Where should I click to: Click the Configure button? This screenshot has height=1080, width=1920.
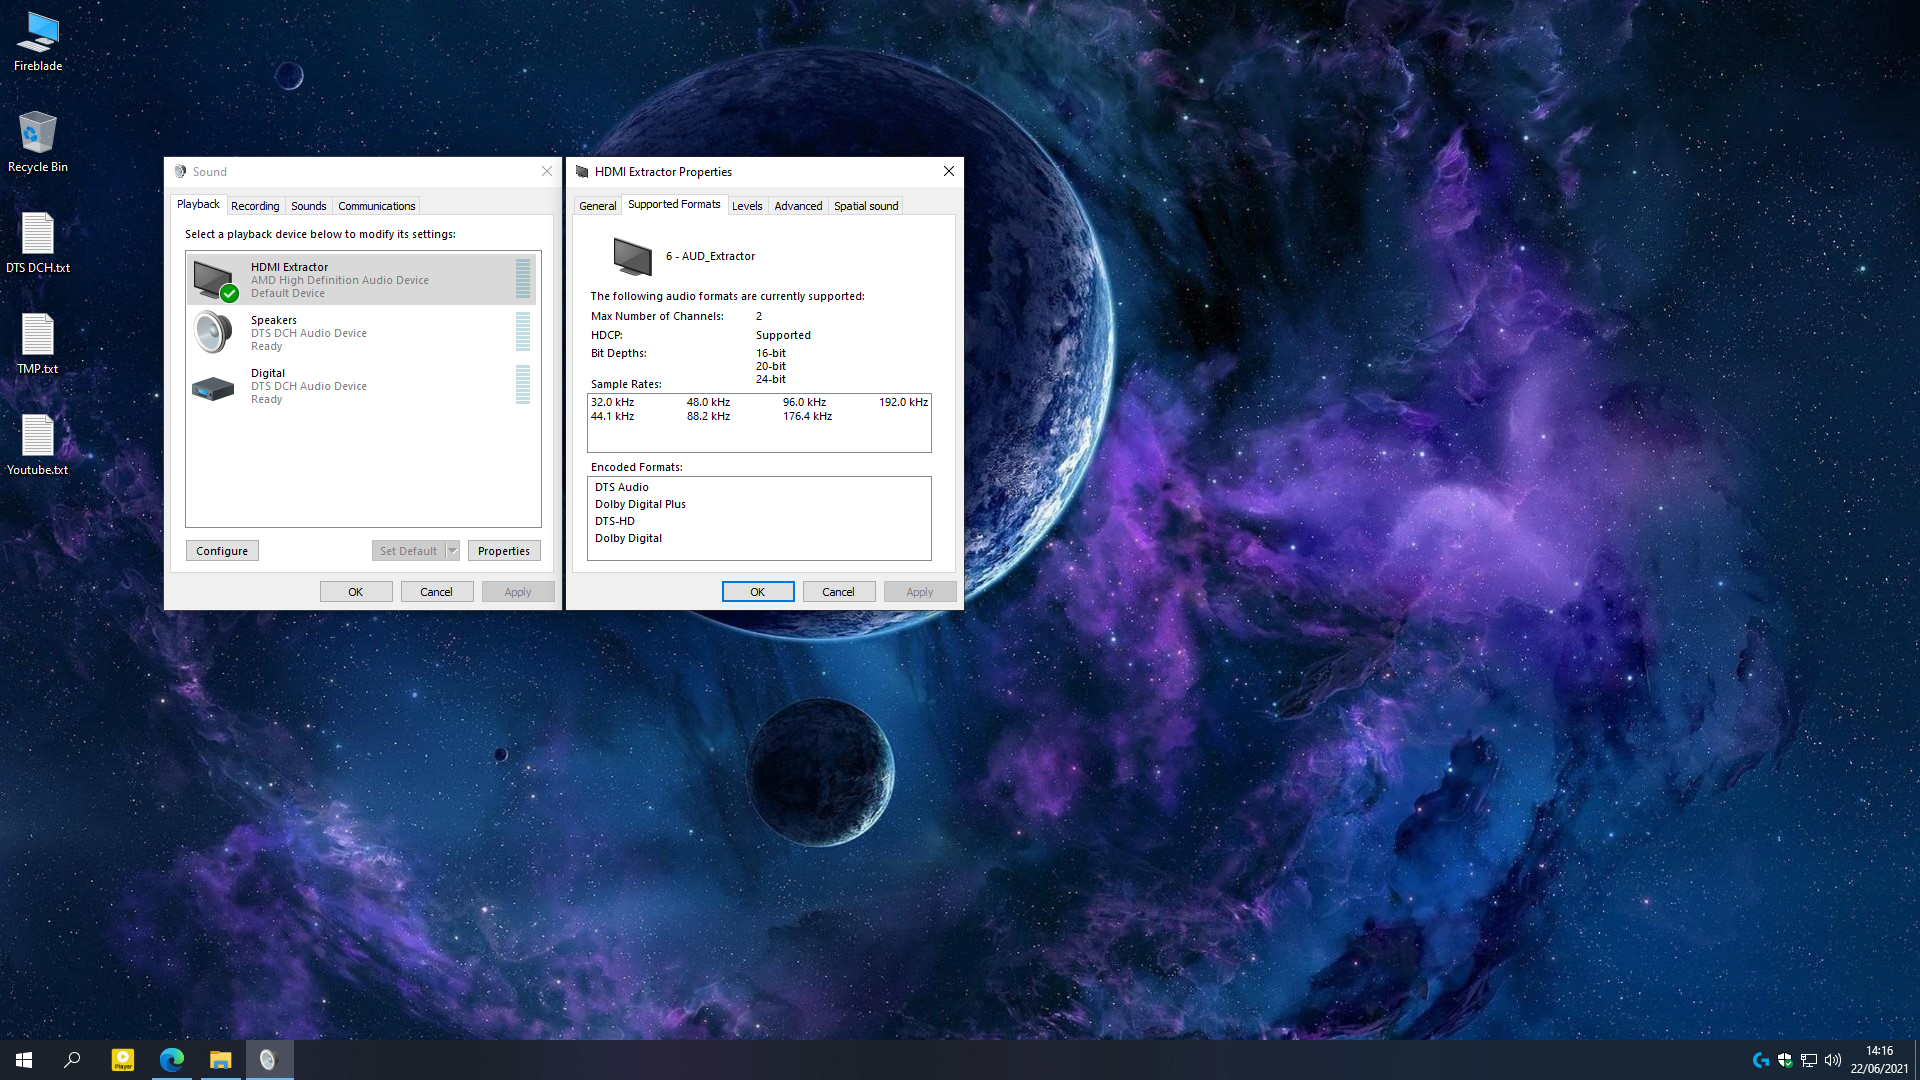point(222,551)
